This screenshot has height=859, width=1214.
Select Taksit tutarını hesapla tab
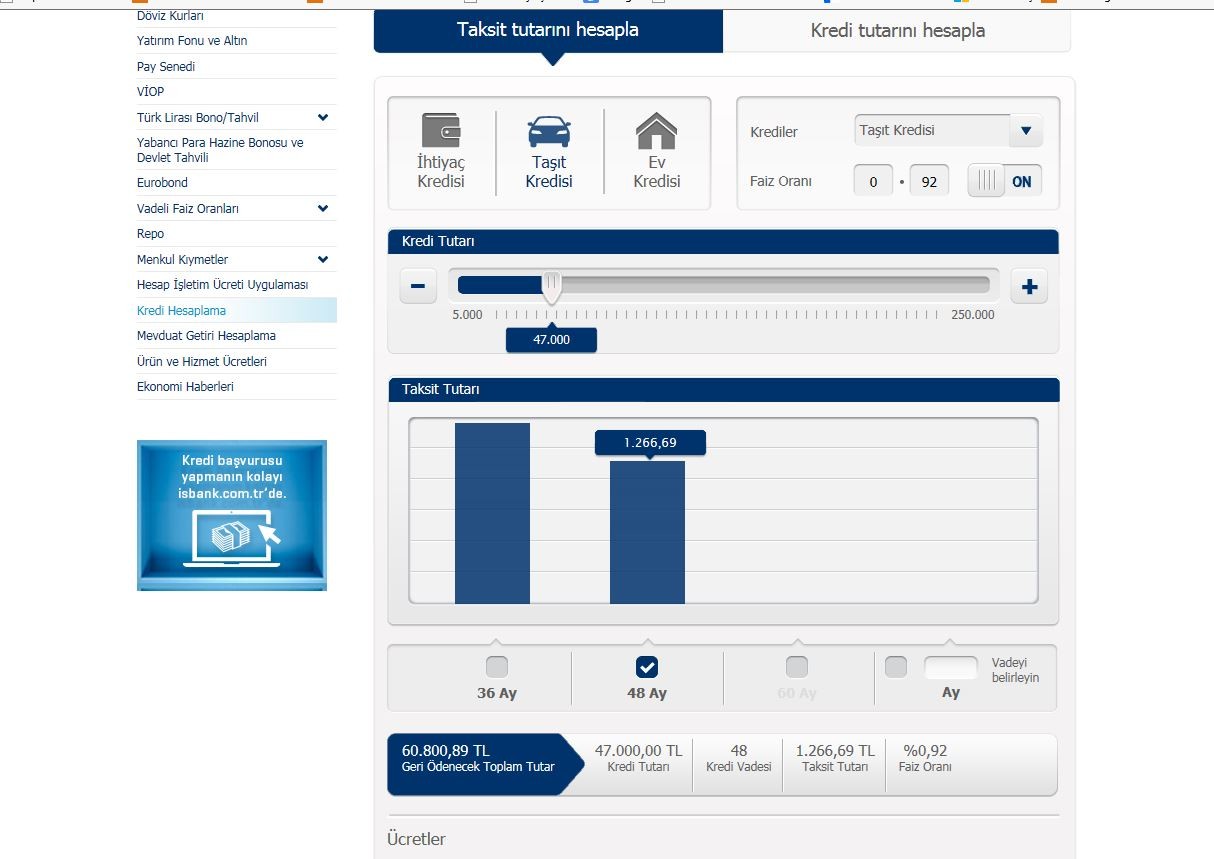548,30
